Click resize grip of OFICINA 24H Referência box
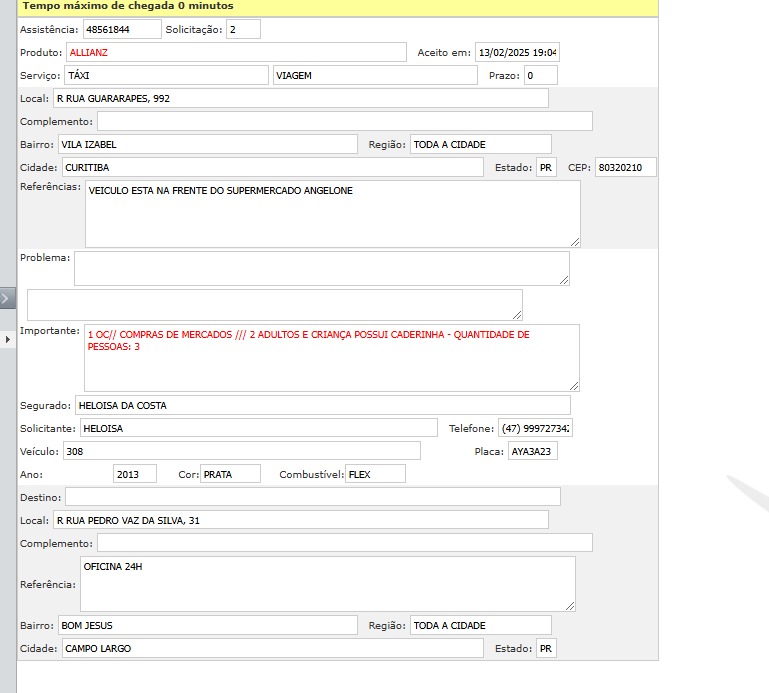Viewport: 769px width, 693px height. 570,605
